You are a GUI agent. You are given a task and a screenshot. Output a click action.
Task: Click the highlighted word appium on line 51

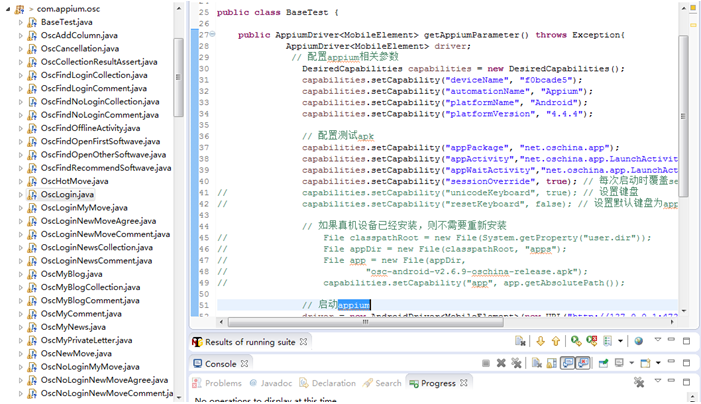[x=354, y=305]
